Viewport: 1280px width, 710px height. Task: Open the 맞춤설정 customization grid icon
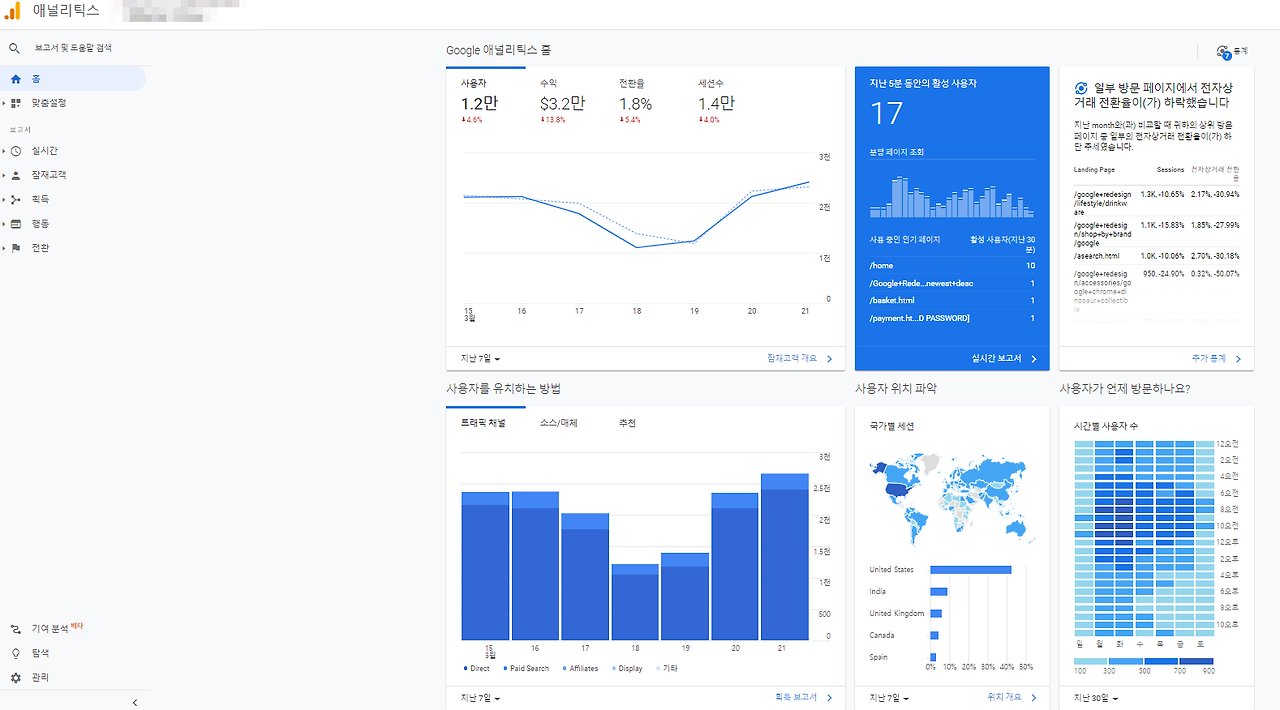point(15,103)
